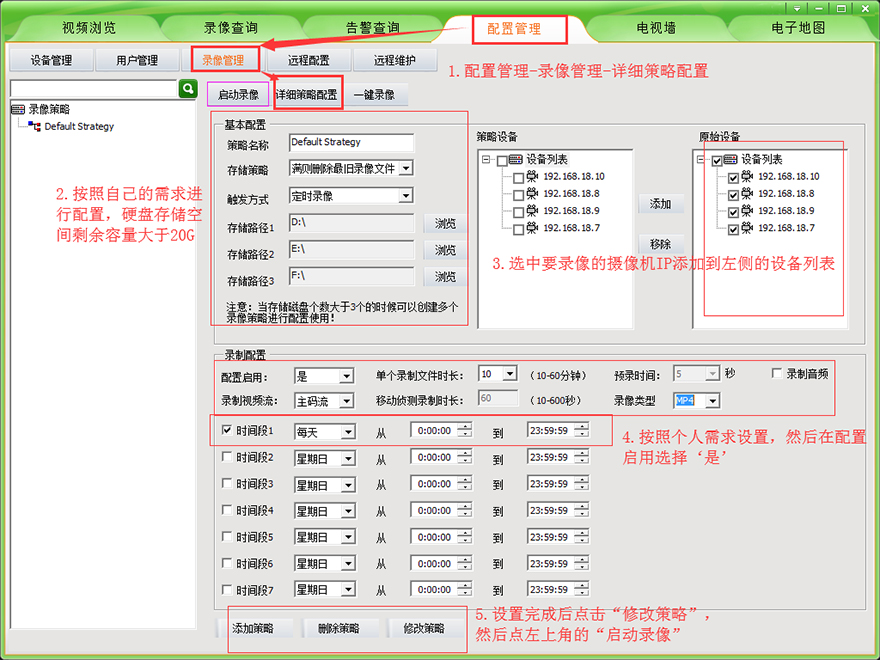Open the 存储策略 dropdown
This screenshot has height=660, width=880.
(405, 169)
